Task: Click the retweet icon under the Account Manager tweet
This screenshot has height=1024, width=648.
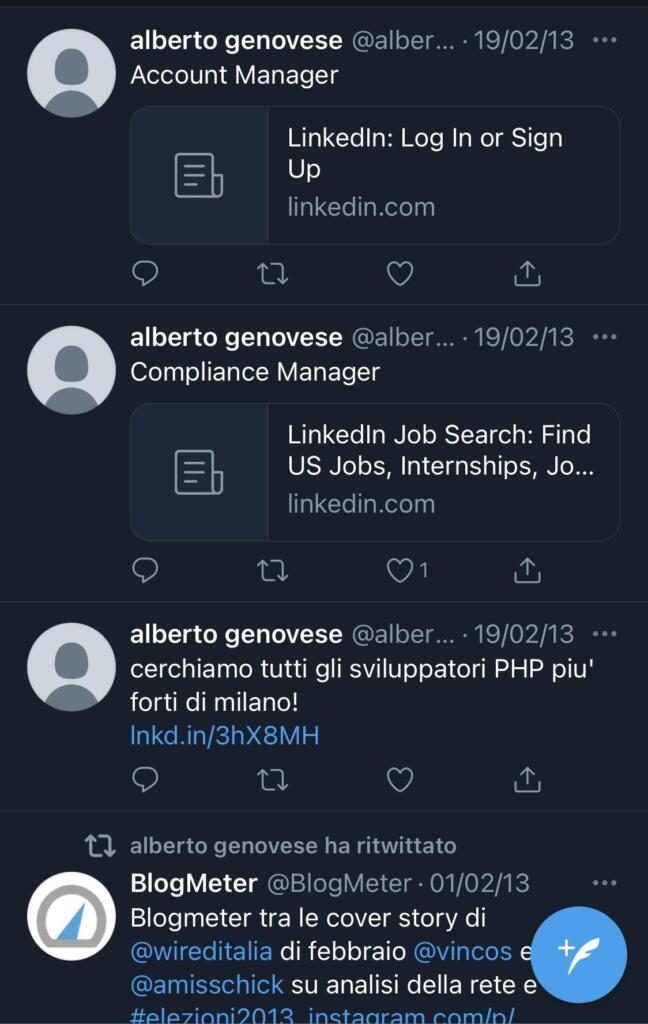Action: pyautogui.click(x=273, y=273)
